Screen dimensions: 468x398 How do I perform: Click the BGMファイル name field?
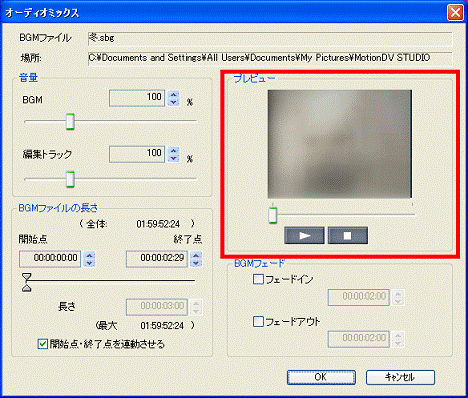[270, 38]
